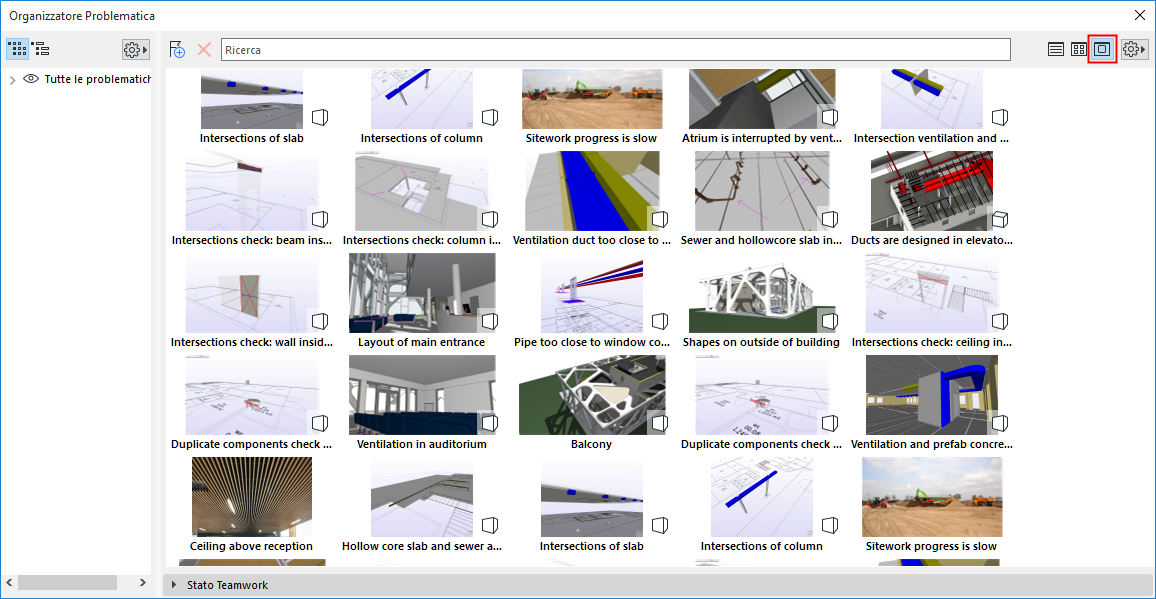Viewport: 1156px width, 599px height.
Task: Click 3D view icon beside Shapes on outside of building
Action: point(829,321)
